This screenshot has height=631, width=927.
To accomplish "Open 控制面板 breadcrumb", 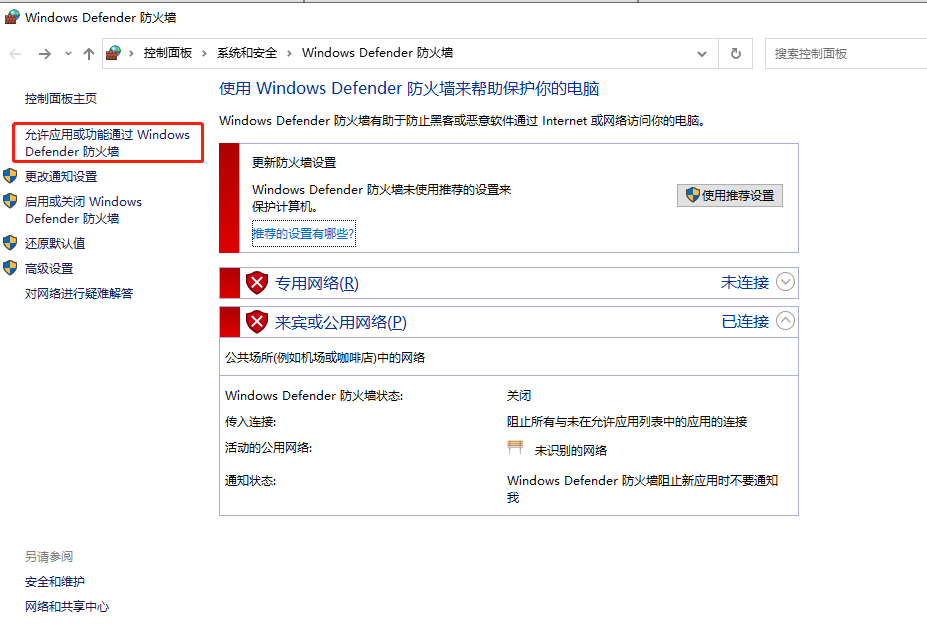I will pos(168,53).
